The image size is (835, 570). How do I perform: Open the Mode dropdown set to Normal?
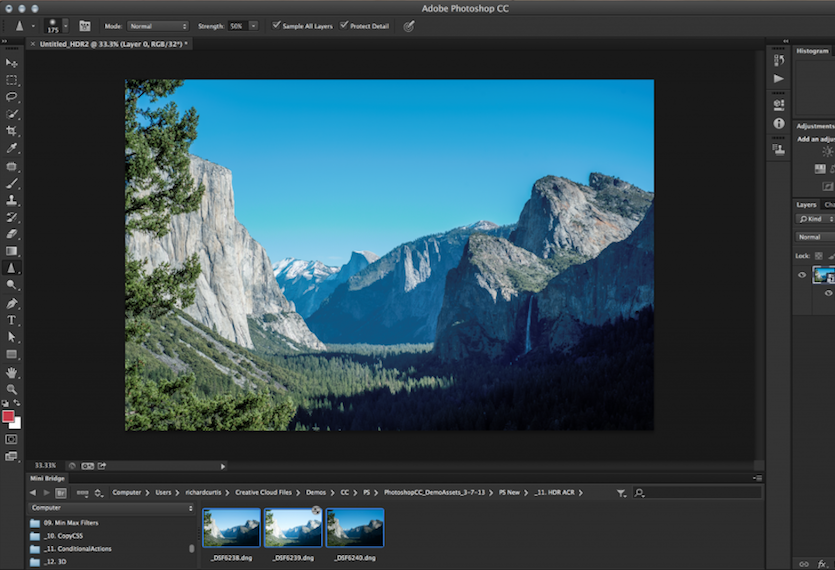[158, 26]
